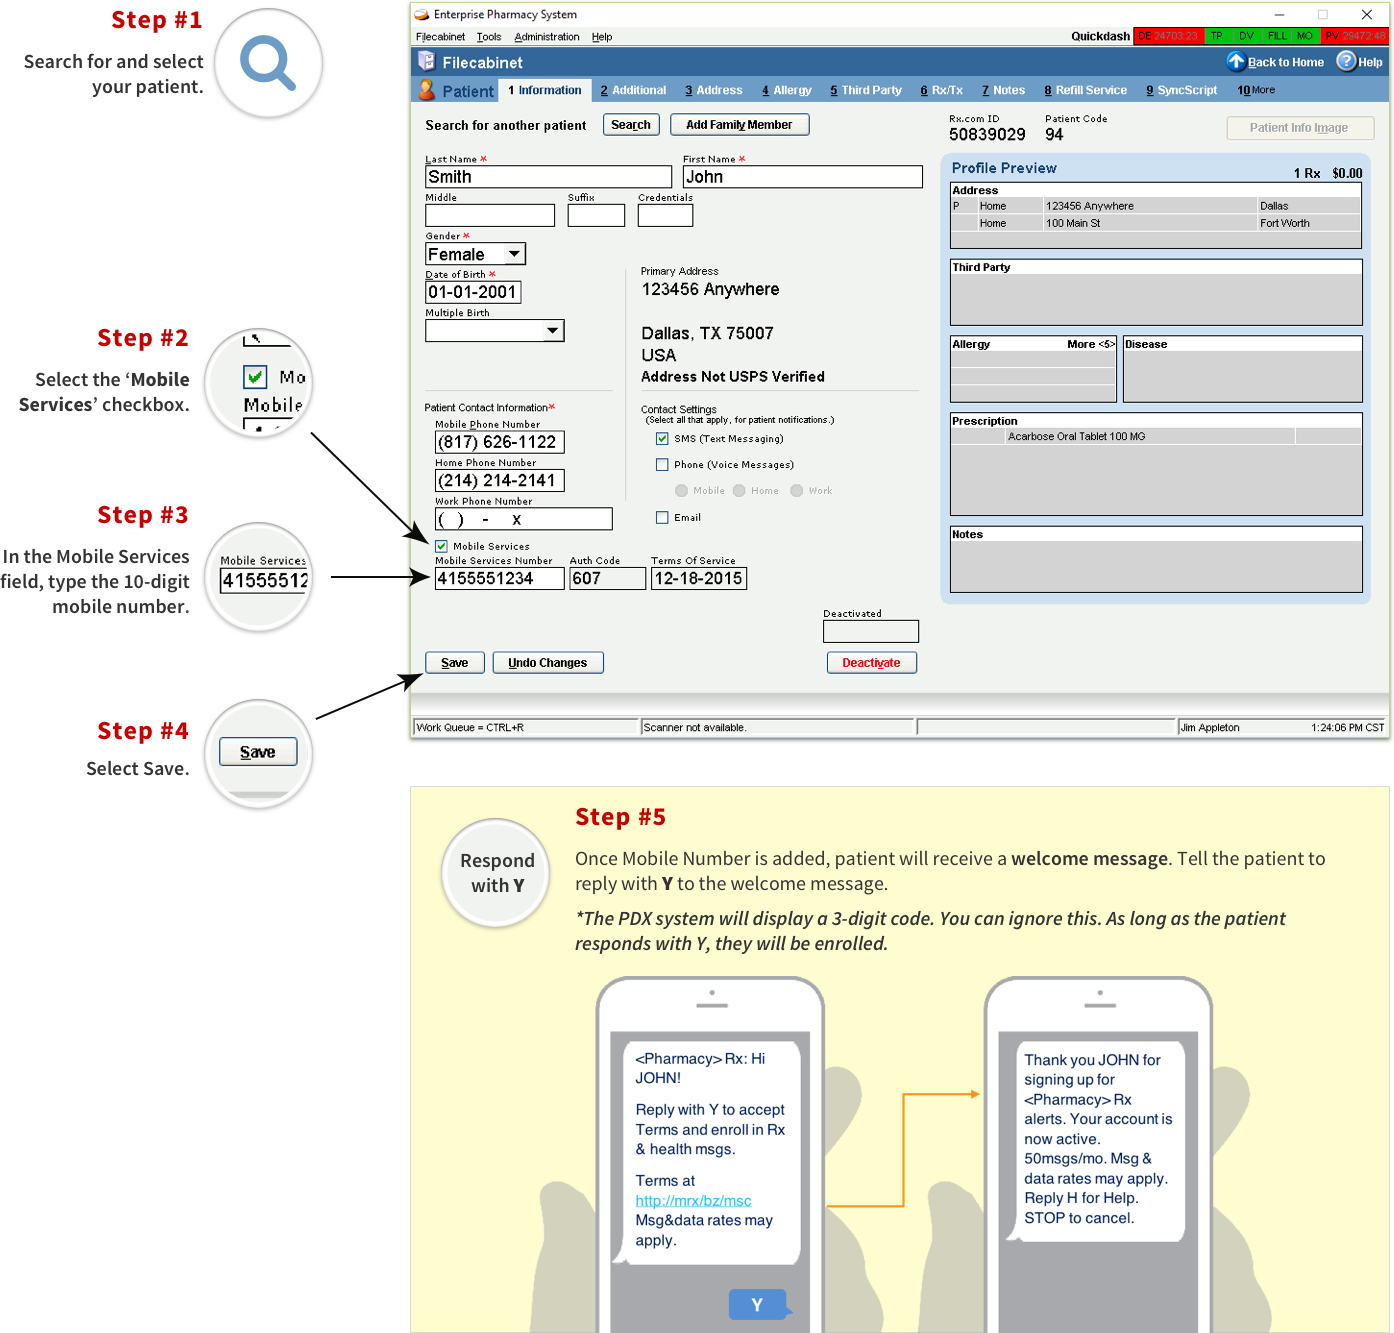Open the Help menu in the menu bar
The image size is (1394, 1333).
[x=602, y=37]
